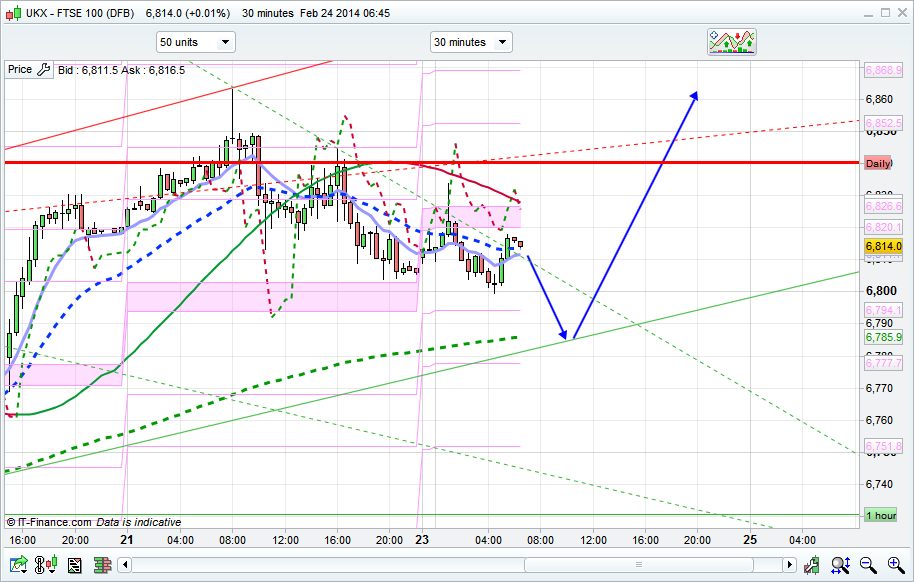Screen dimensions: 914x582
Task: Click the zoom out magnifier icon
Action: 869,566
